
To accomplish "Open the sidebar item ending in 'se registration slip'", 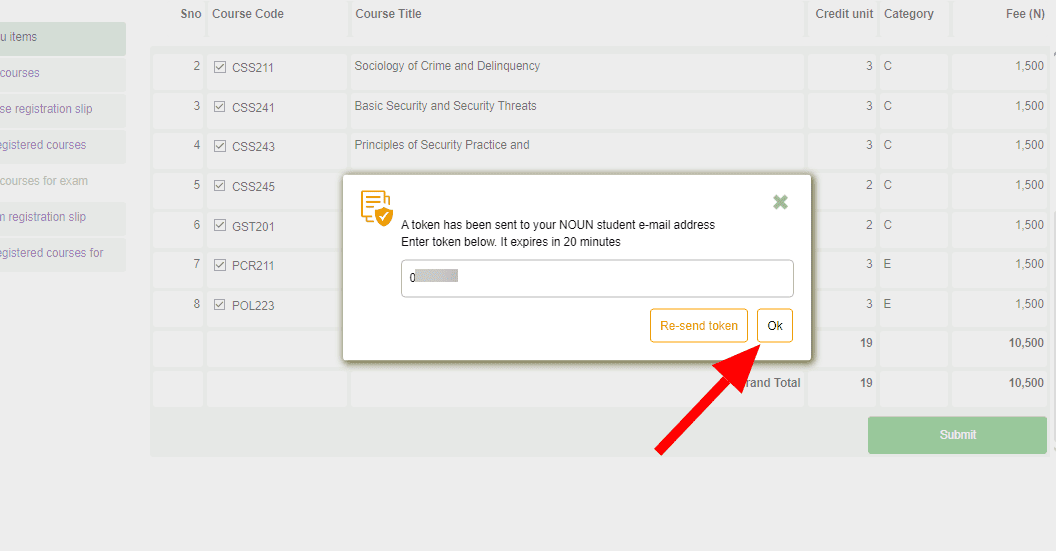I will 63,110.
